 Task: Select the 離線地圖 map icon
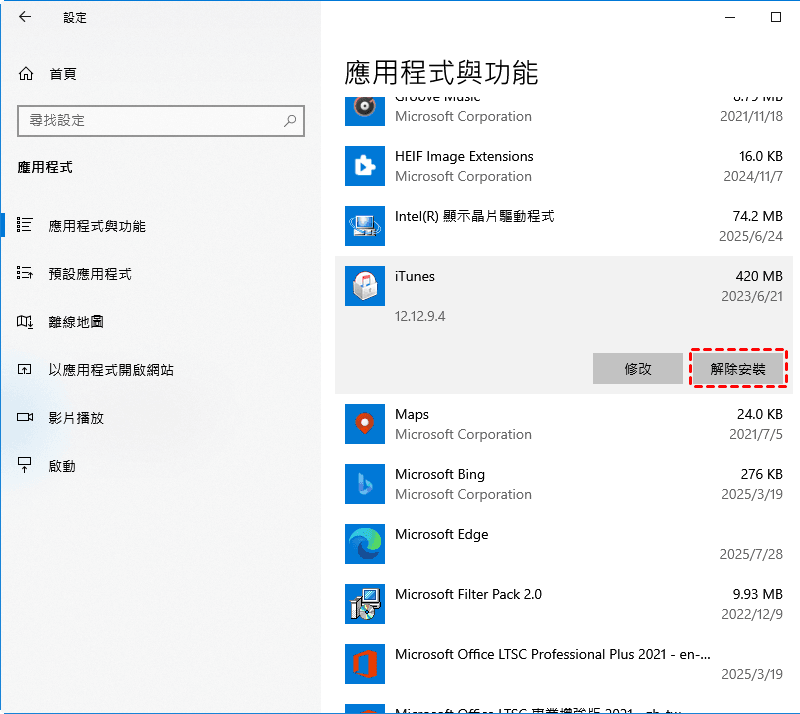(24, 321)
